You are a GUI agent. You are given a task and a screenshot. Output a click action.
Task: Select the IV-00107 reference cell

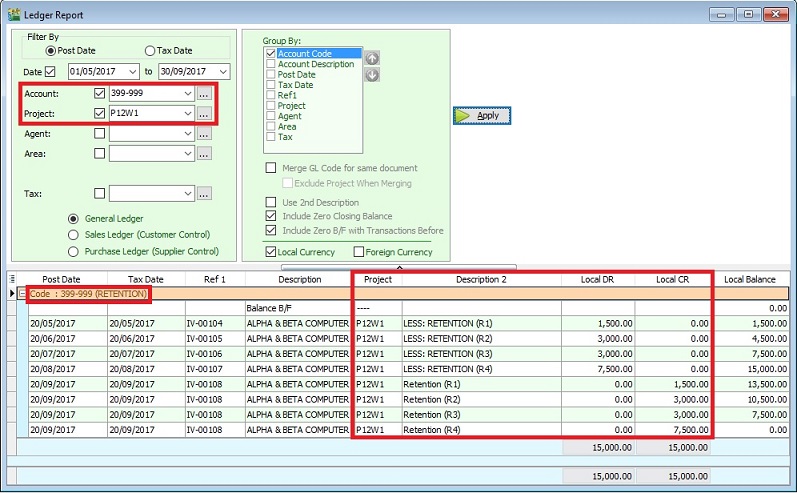pos(215,369)
